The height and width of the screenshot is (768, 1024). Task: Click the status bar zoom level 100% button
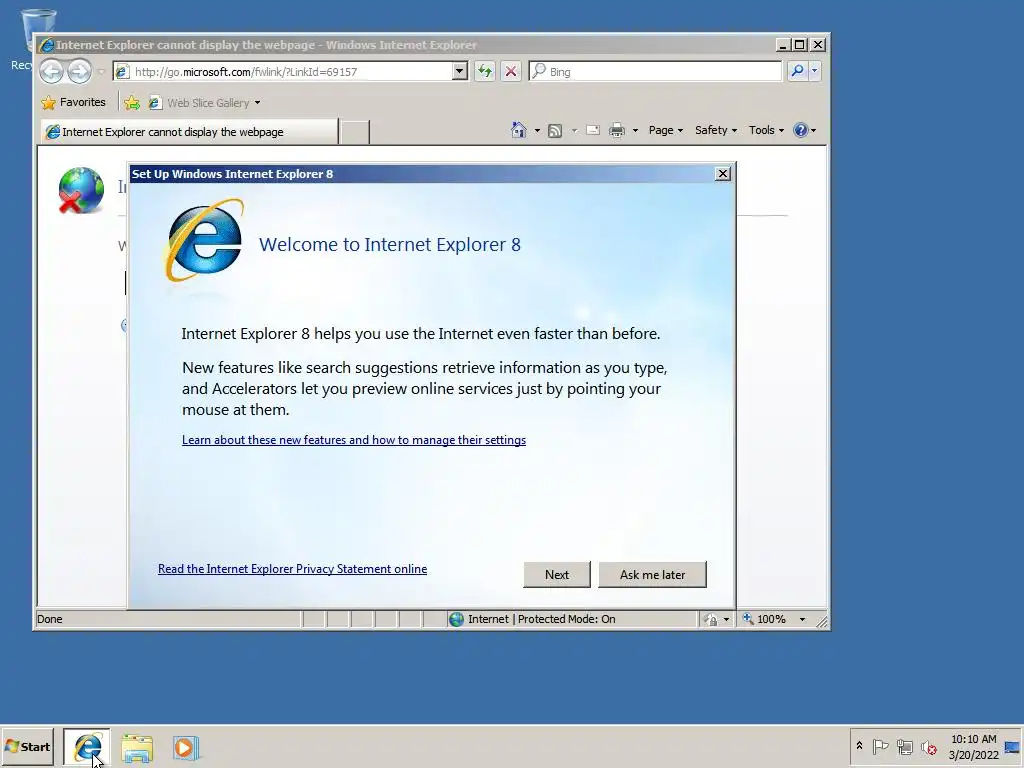[764, 619]
